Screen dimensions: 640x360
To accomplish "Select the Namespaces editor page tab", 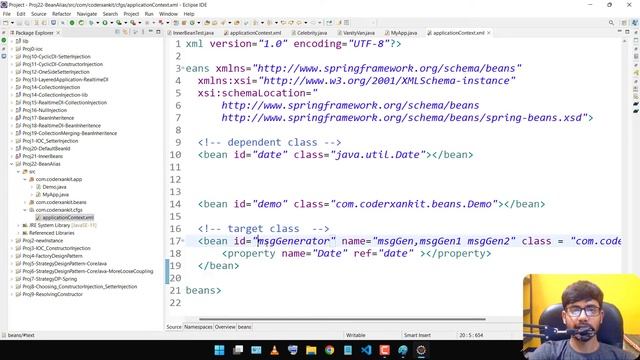I will [198, 327].
